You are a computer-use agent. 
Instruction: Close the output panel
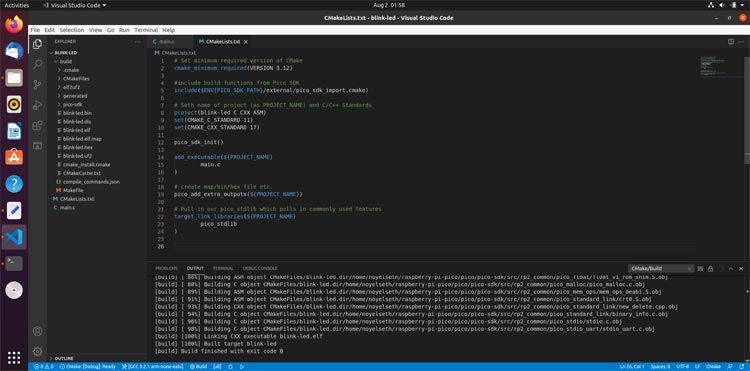[741, 269]
